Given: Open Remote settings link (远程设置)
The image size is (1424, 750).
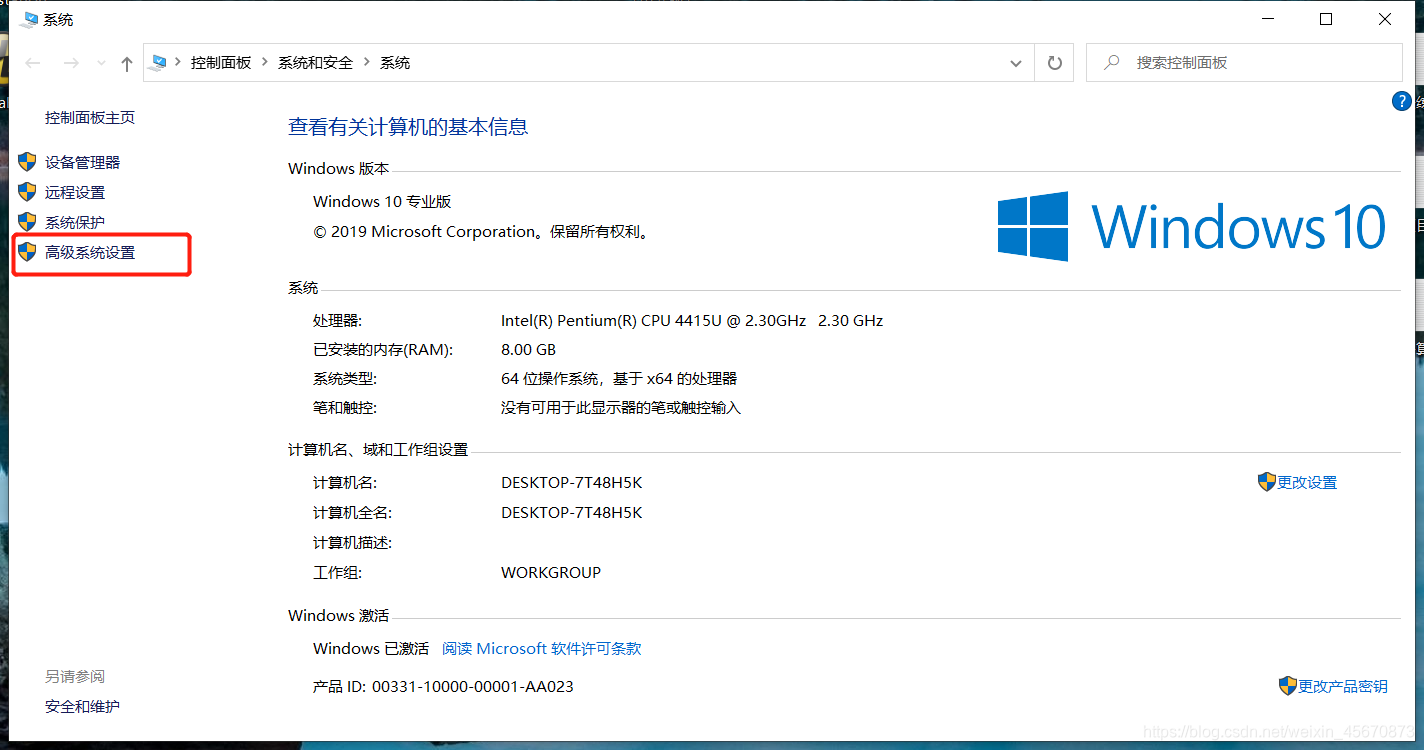Looking at the screenshot, I should (x=75, y=192).
